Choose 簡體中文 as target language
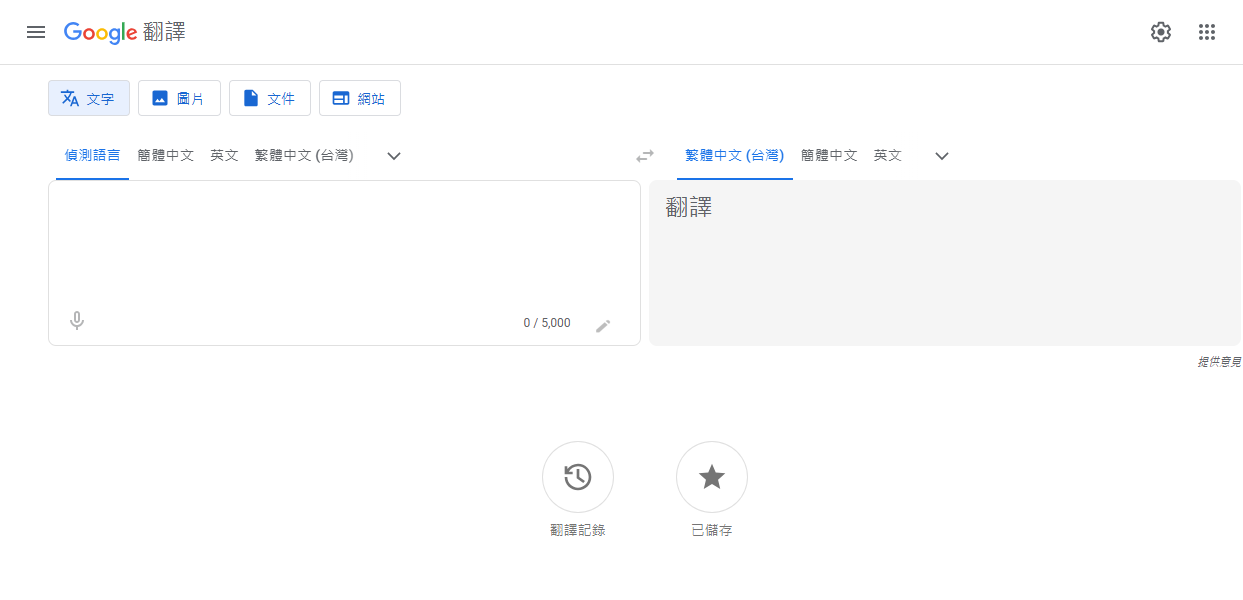1243x600 pixels. coord(829,156)
